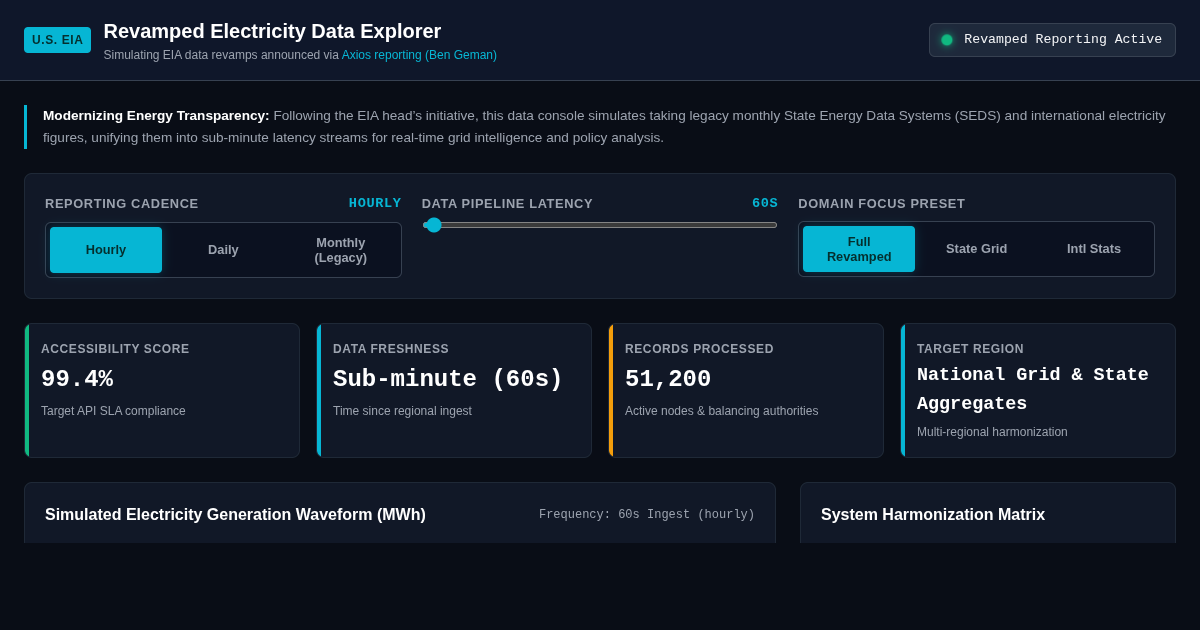Click the green status indicator dot
Viewport: 1200px width, 630px height.
pyautogui.click(x=947, y=40)
